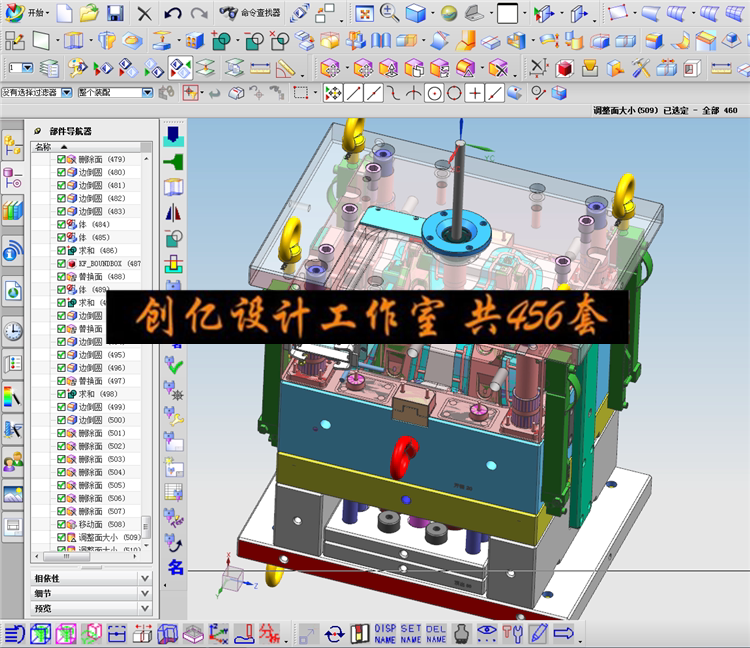
Task: Click the Unite boolean icon with plus sign
Action: (221, 41)
